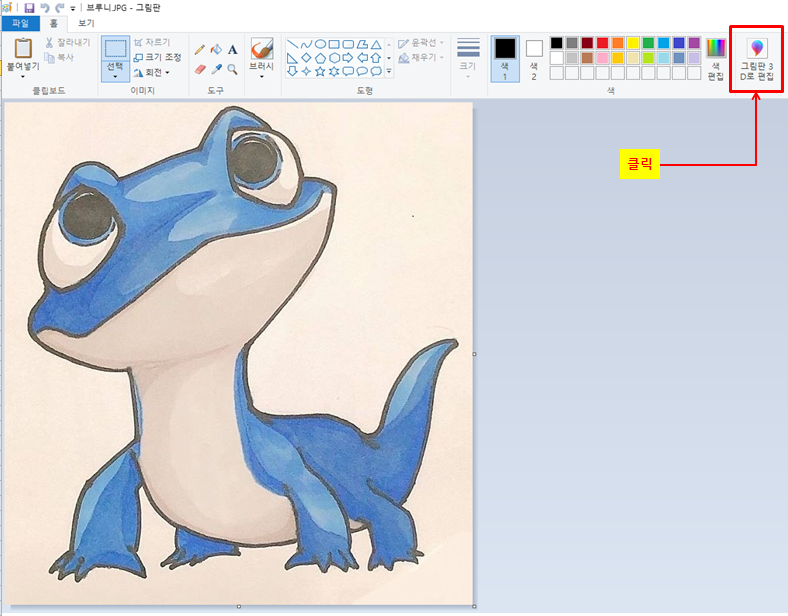Pick the purple color swatch
The image size is (788, 616).
[x=694, y=43]
